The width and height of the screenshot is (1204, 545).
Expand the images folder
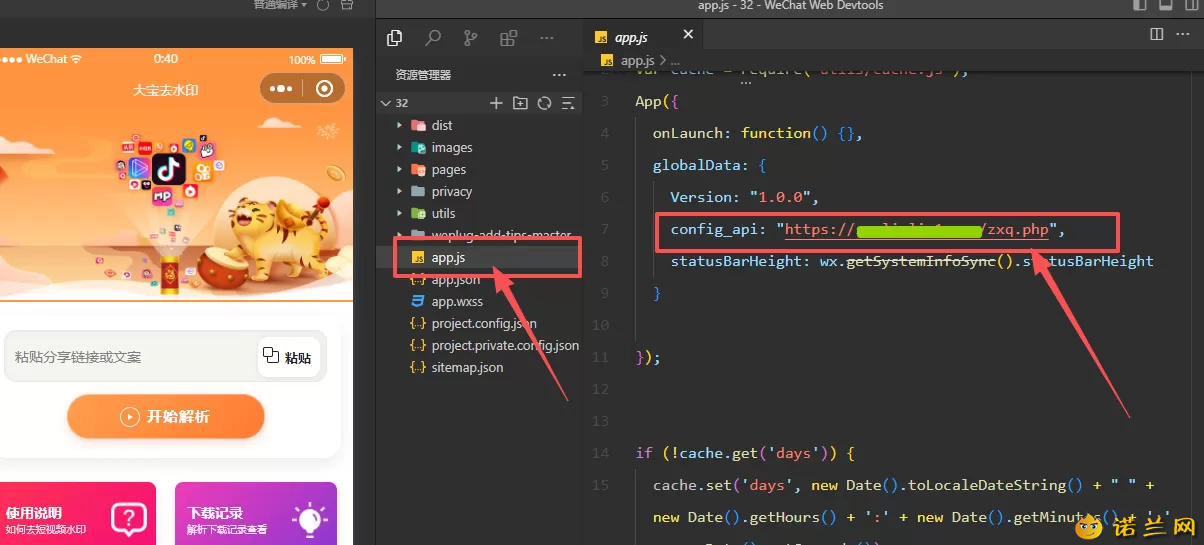[x=477, y=147]
